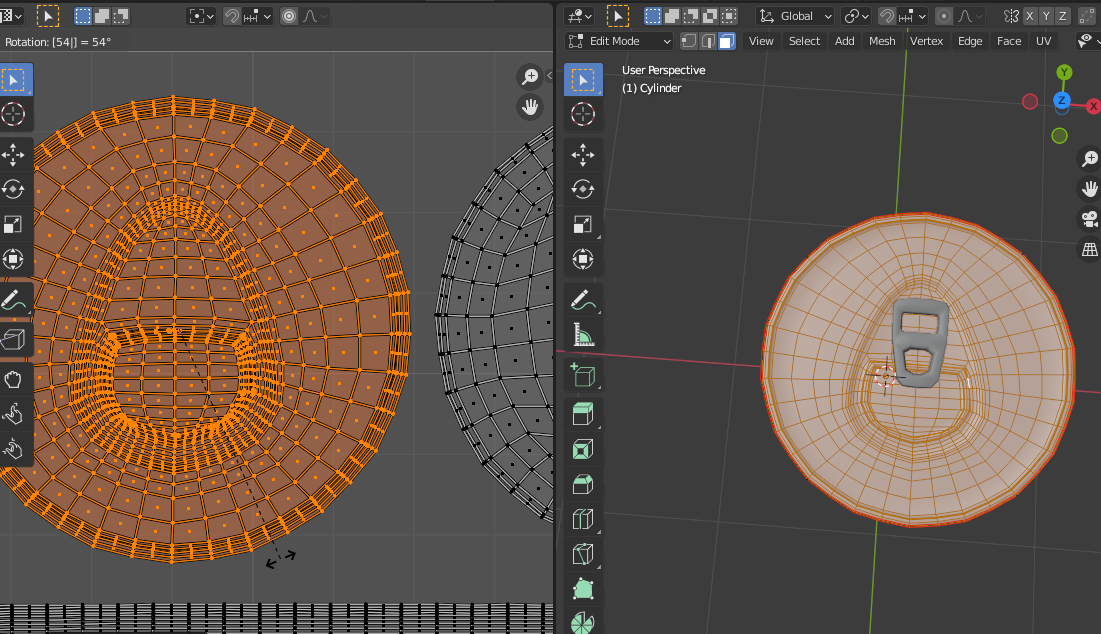
Task: Open the UV menu in 3D viewport
Action: tap(1043, 41)
